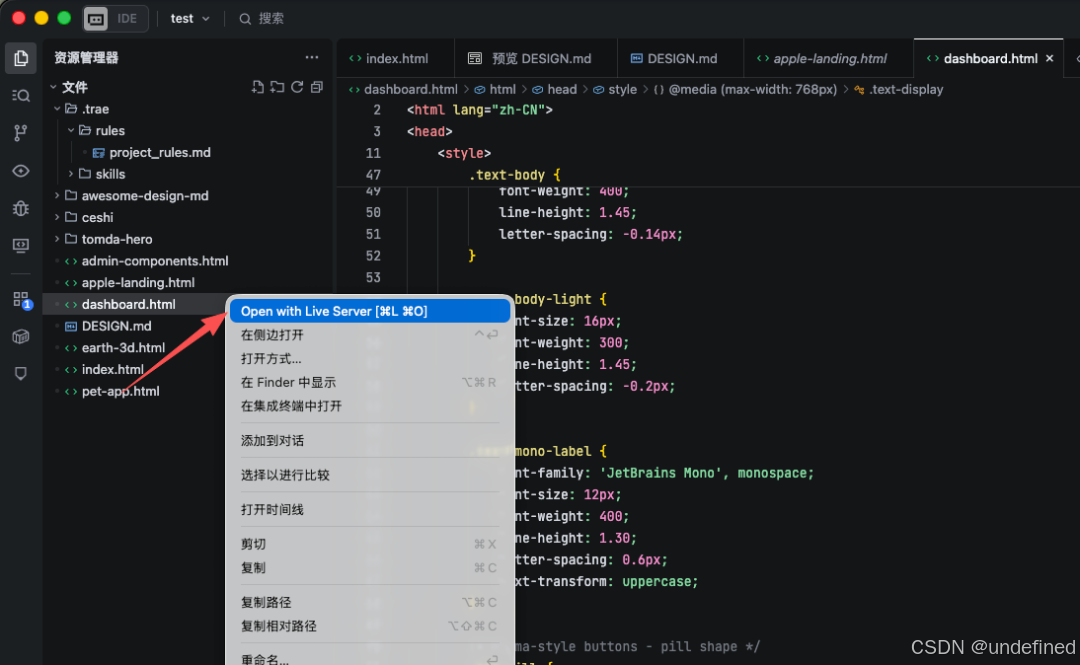Viewport: 1080px width, 665px height.
Task: Open the eye preview icon in sidebar
Action: 20,170
